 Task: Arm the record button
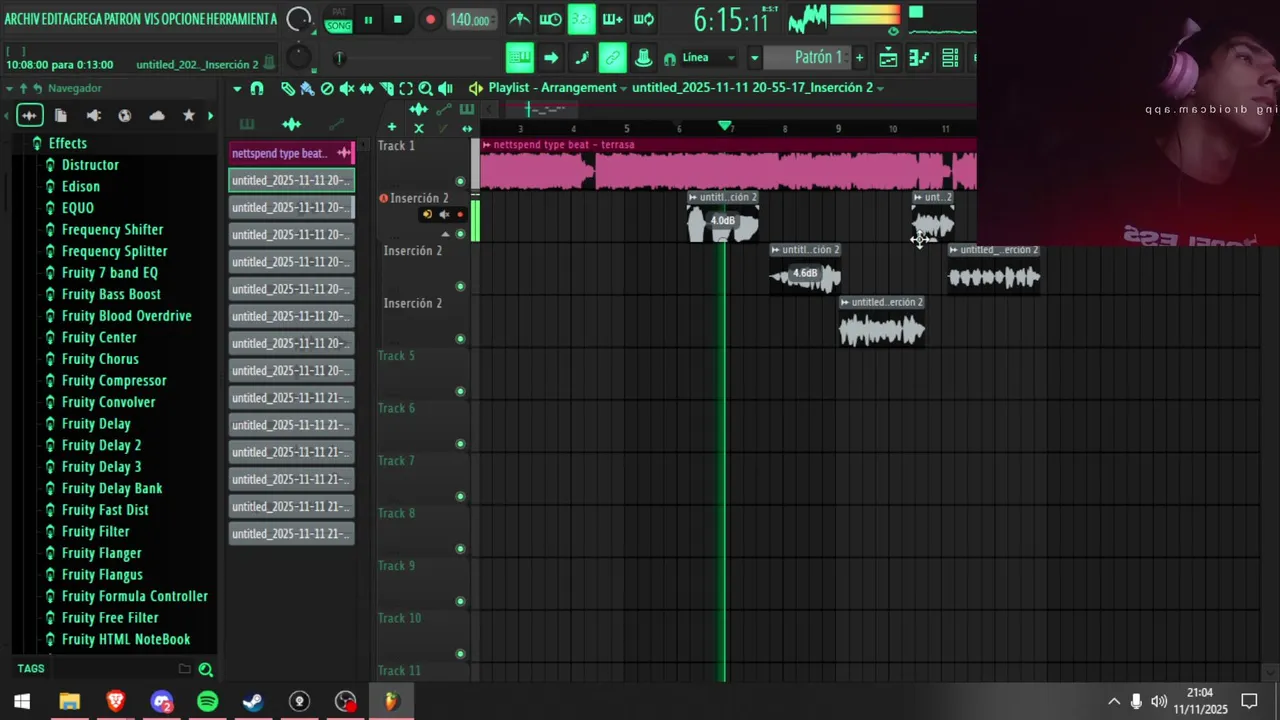pyautogui.click(x=430, y=20)
